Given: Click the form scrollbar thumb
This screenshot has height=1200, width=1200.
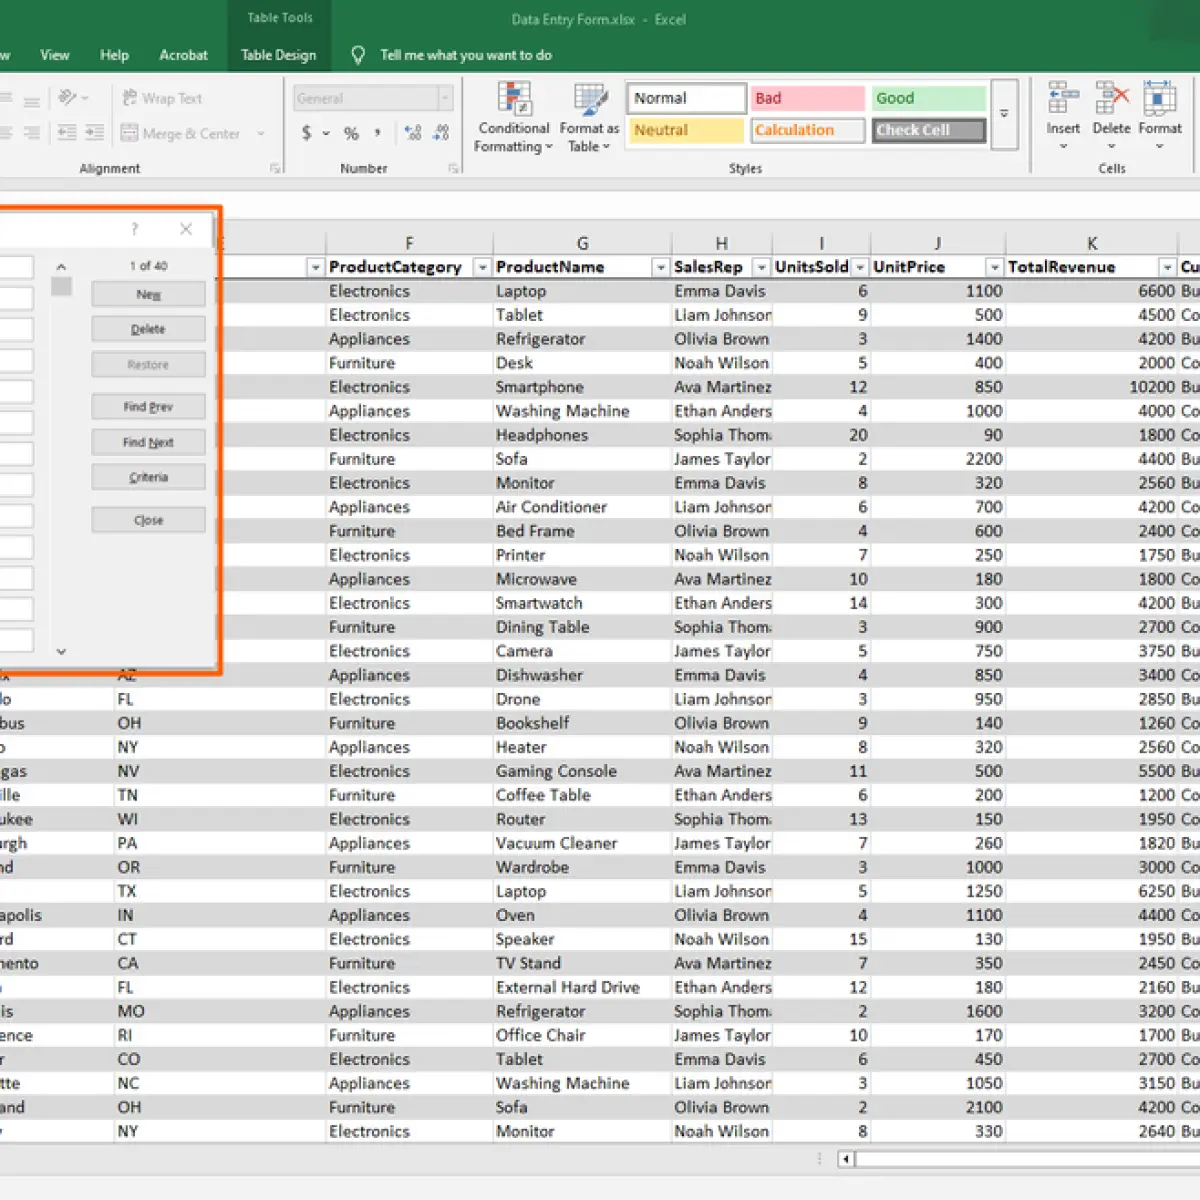Looking at the screenshot, I should [x=61, y=286].
